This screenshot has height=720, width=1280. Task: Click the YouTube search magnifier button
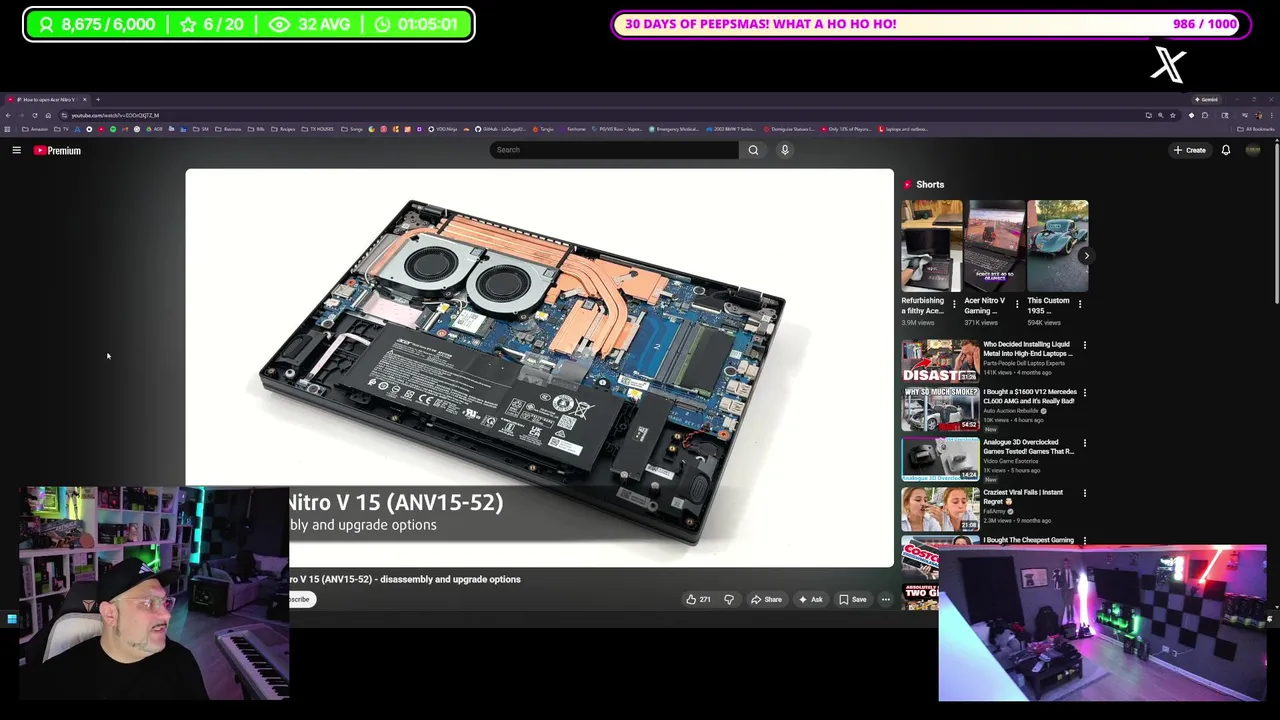coord(753,150)
